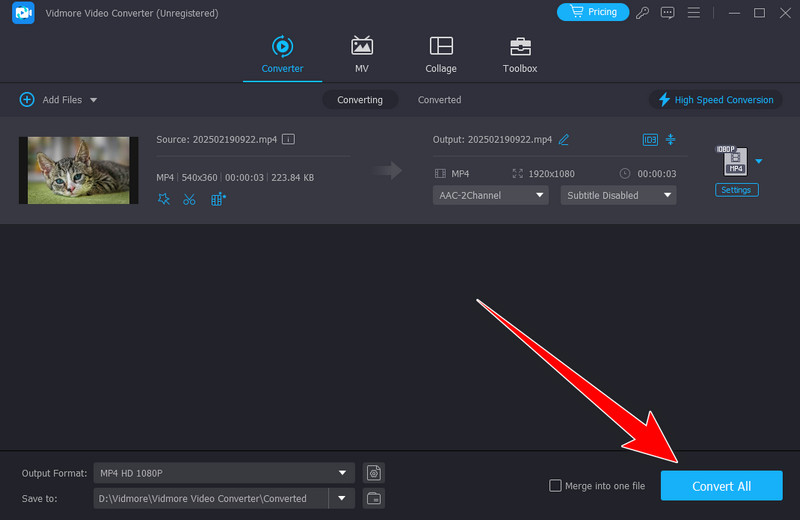Viewport: 800px width, 520px height.
Task: Open the Collage tab
Action: [x=440, y=55]
